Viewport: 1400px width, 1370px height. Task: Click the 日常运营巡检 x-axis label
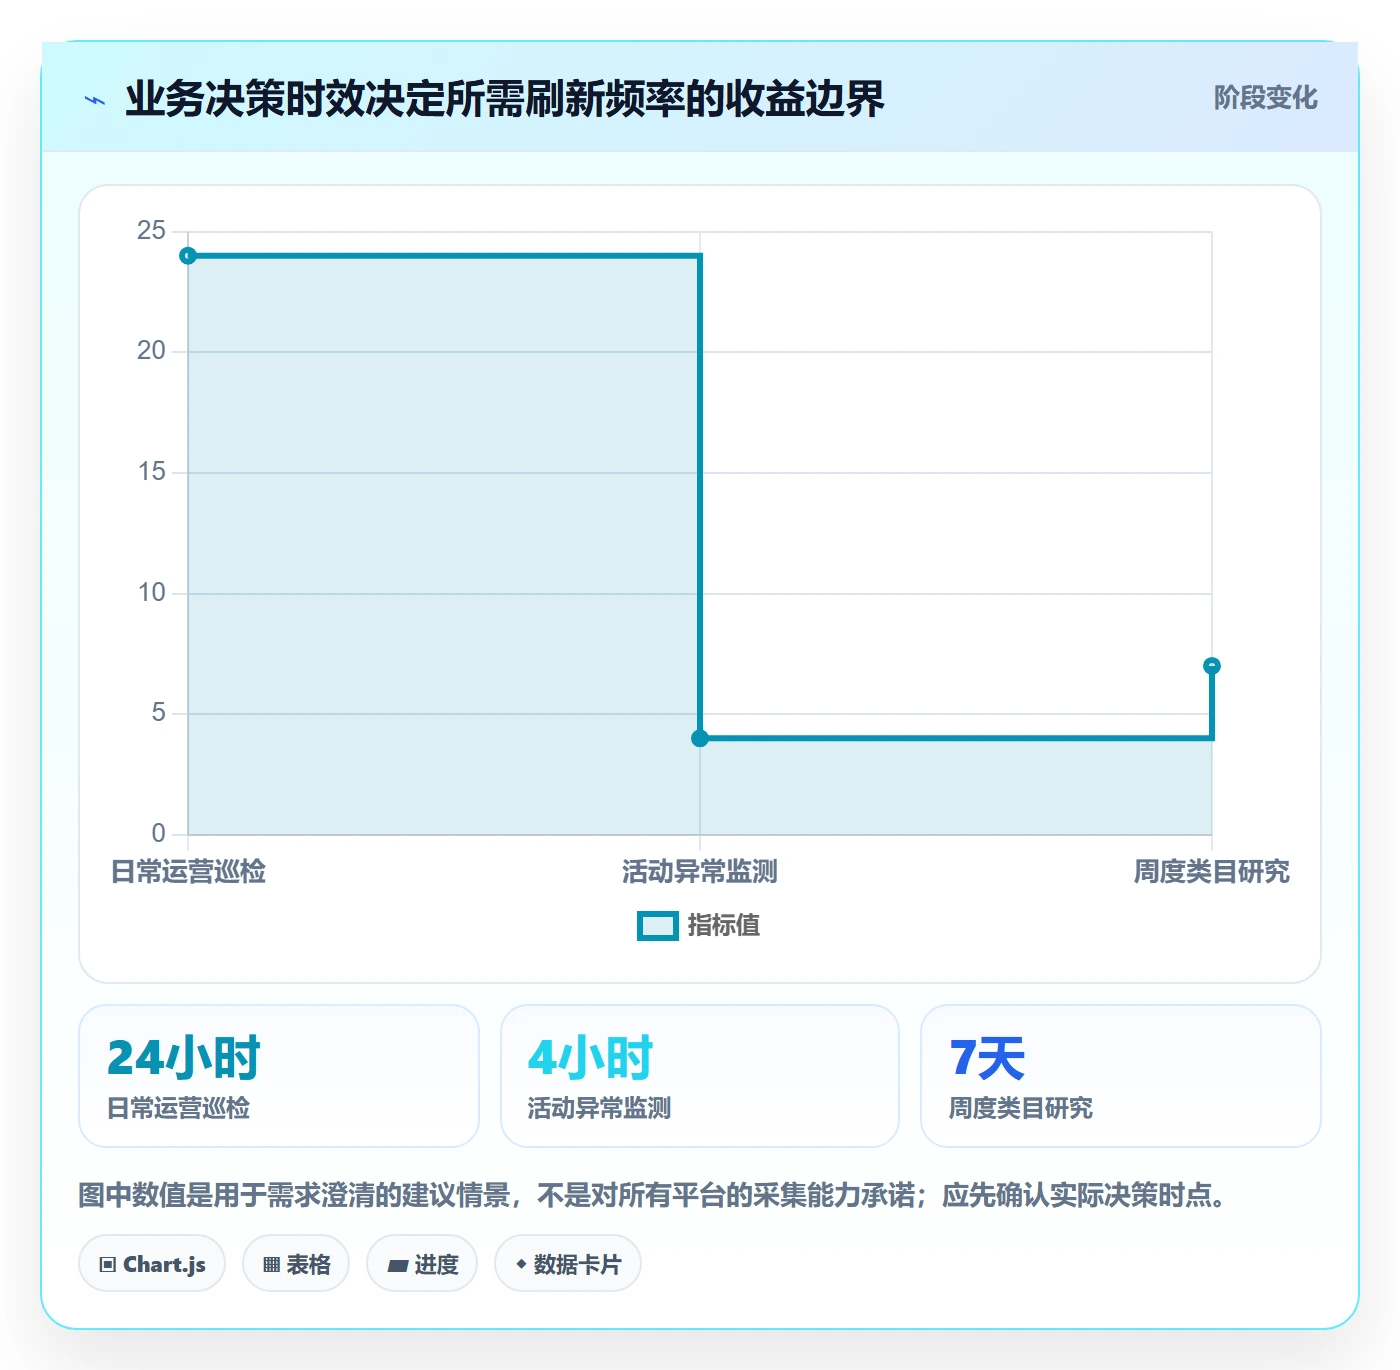pyautogui.click(x=188, y=872)
